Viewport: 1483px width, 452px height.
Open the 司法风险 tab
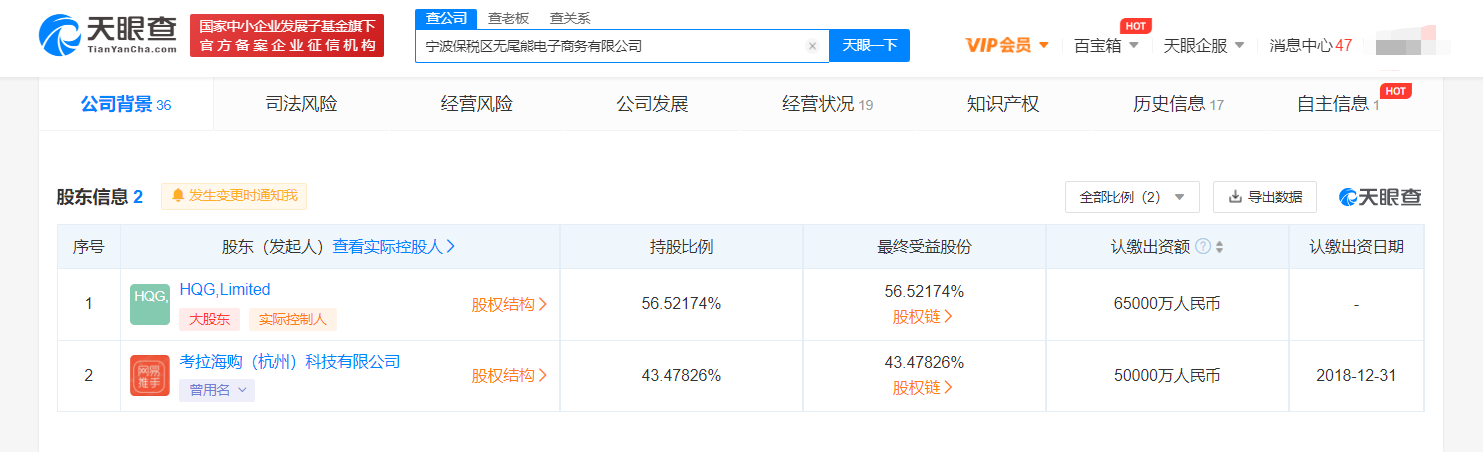pyautogui.click(x=301, y=104)
